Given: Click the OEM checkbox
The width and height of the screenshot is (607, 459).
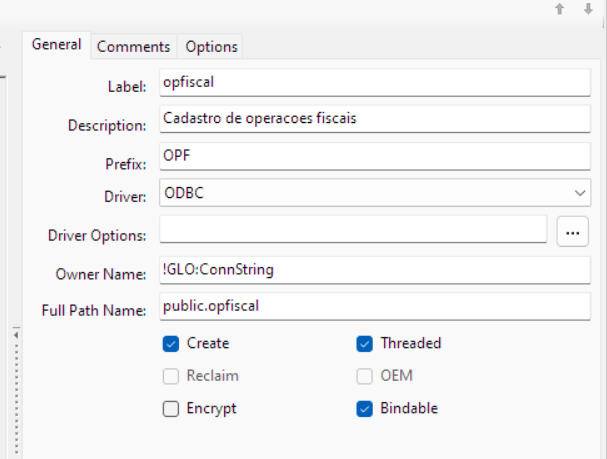Looking at the screenshot, I should coord(365,376).
